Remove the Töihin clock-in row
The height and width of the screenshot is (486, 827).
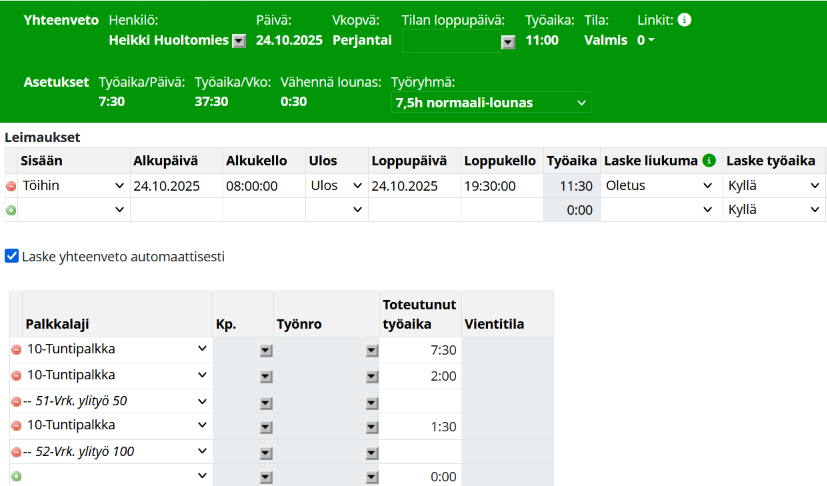pos(11,186)
